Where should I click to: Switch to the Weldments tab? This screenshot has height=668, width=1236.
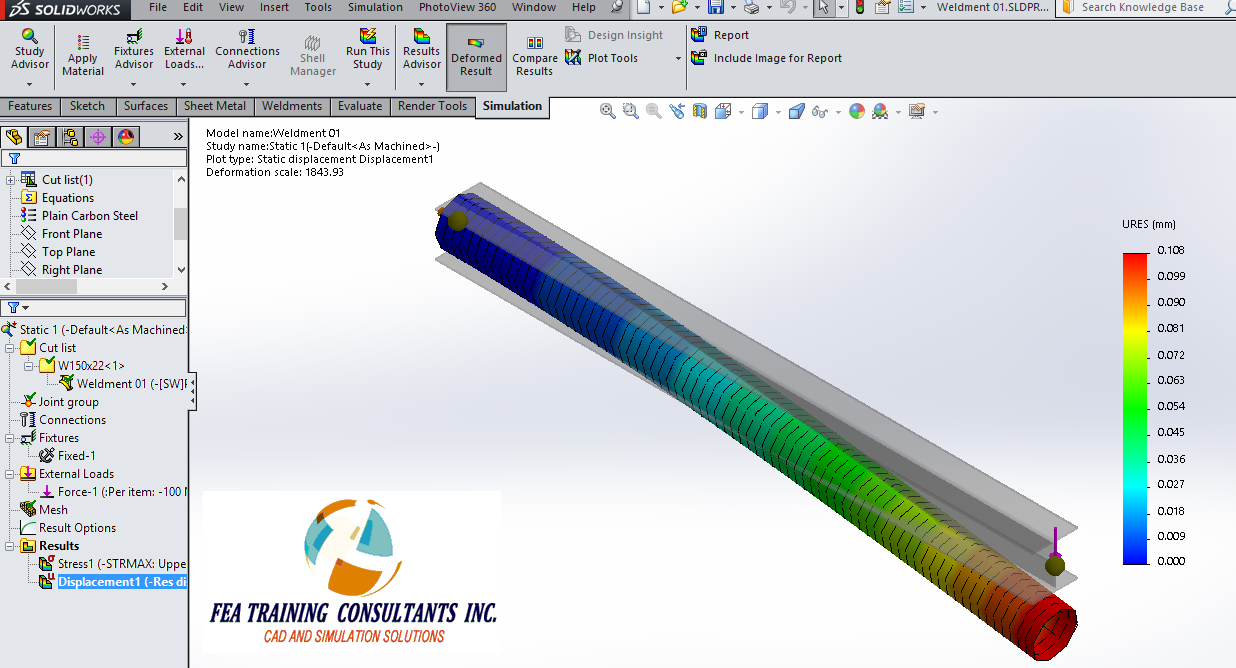point(291,106)
